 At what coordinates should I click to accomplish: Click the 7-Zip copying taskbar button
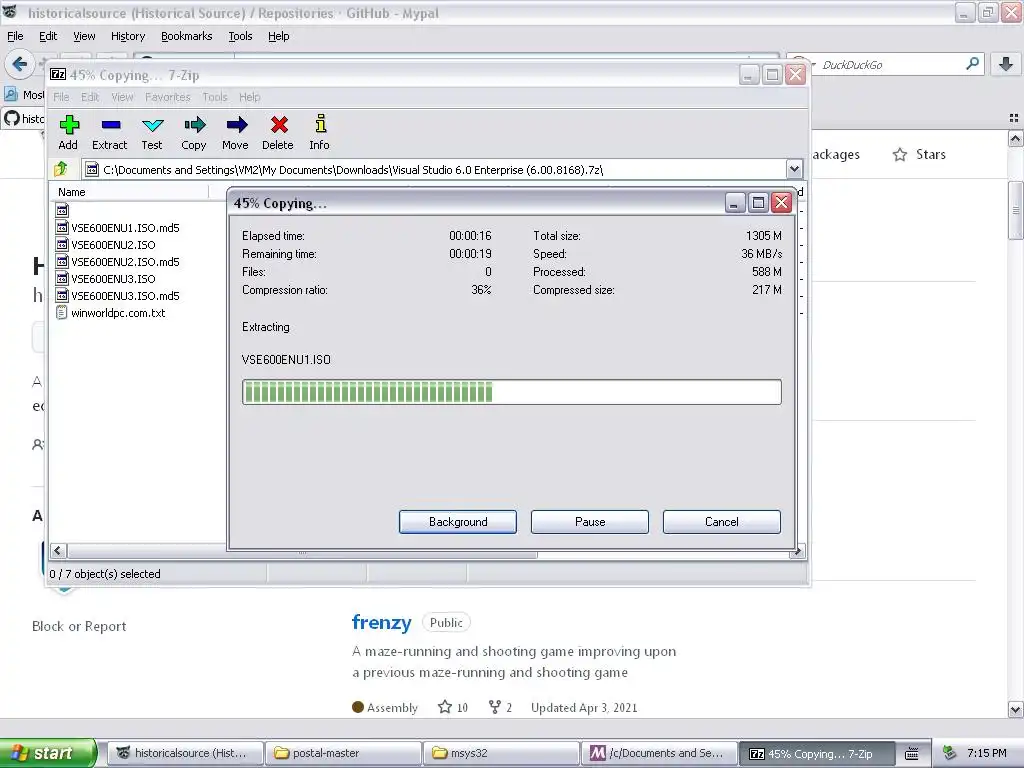[x=816, y=753]
